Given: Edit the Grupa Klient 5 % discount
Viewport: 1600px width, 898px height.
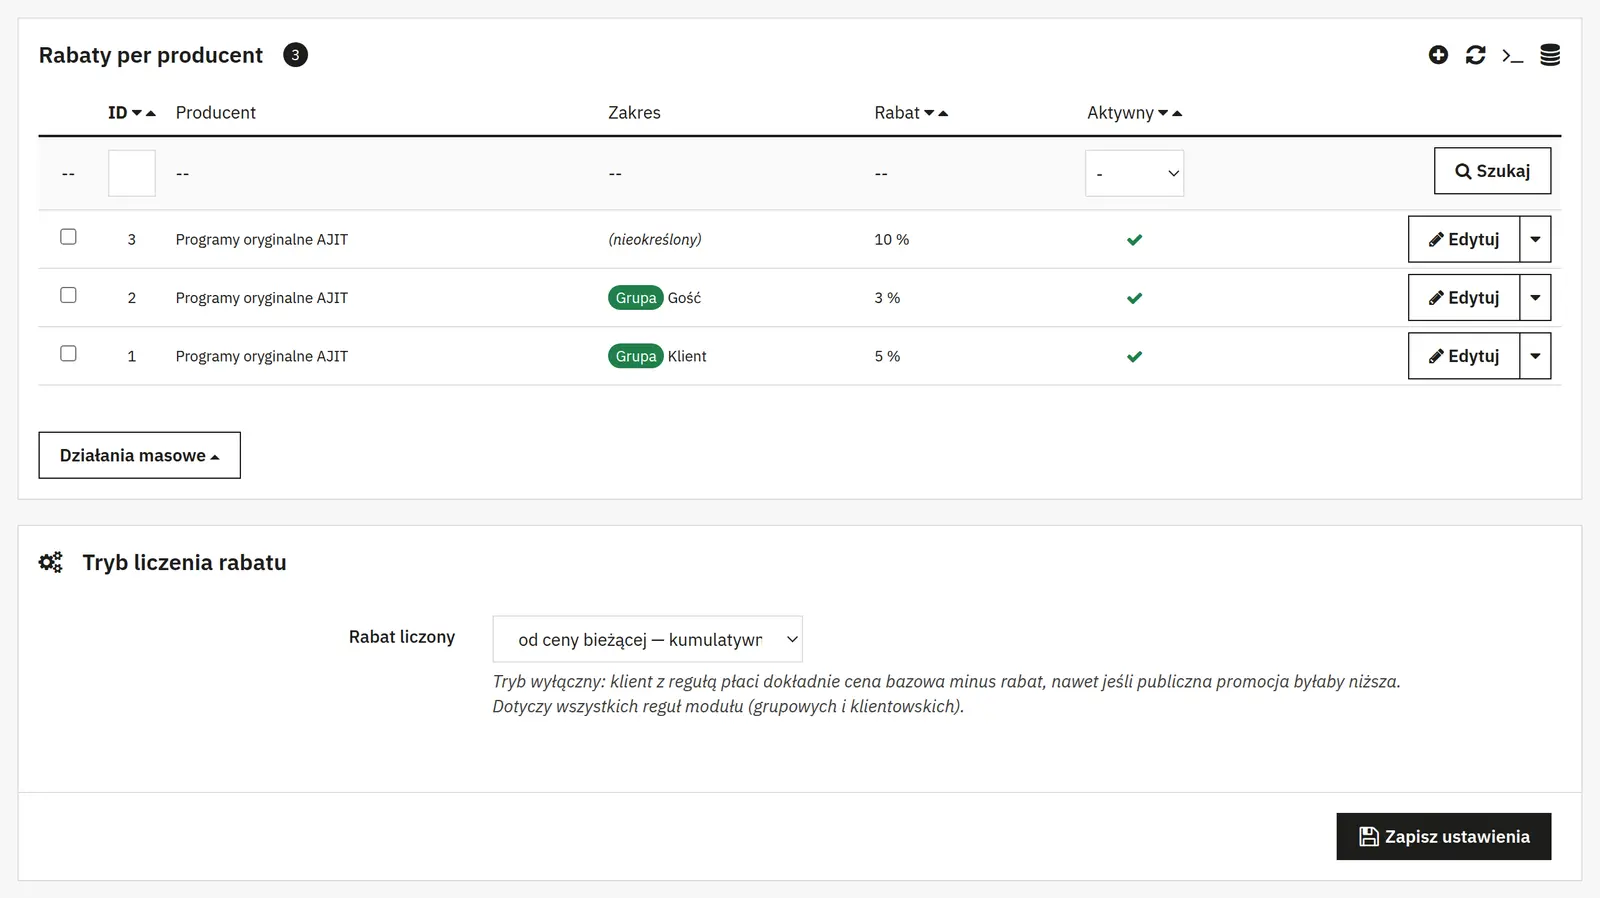Looking at the screenshot, I should 1464,355.
